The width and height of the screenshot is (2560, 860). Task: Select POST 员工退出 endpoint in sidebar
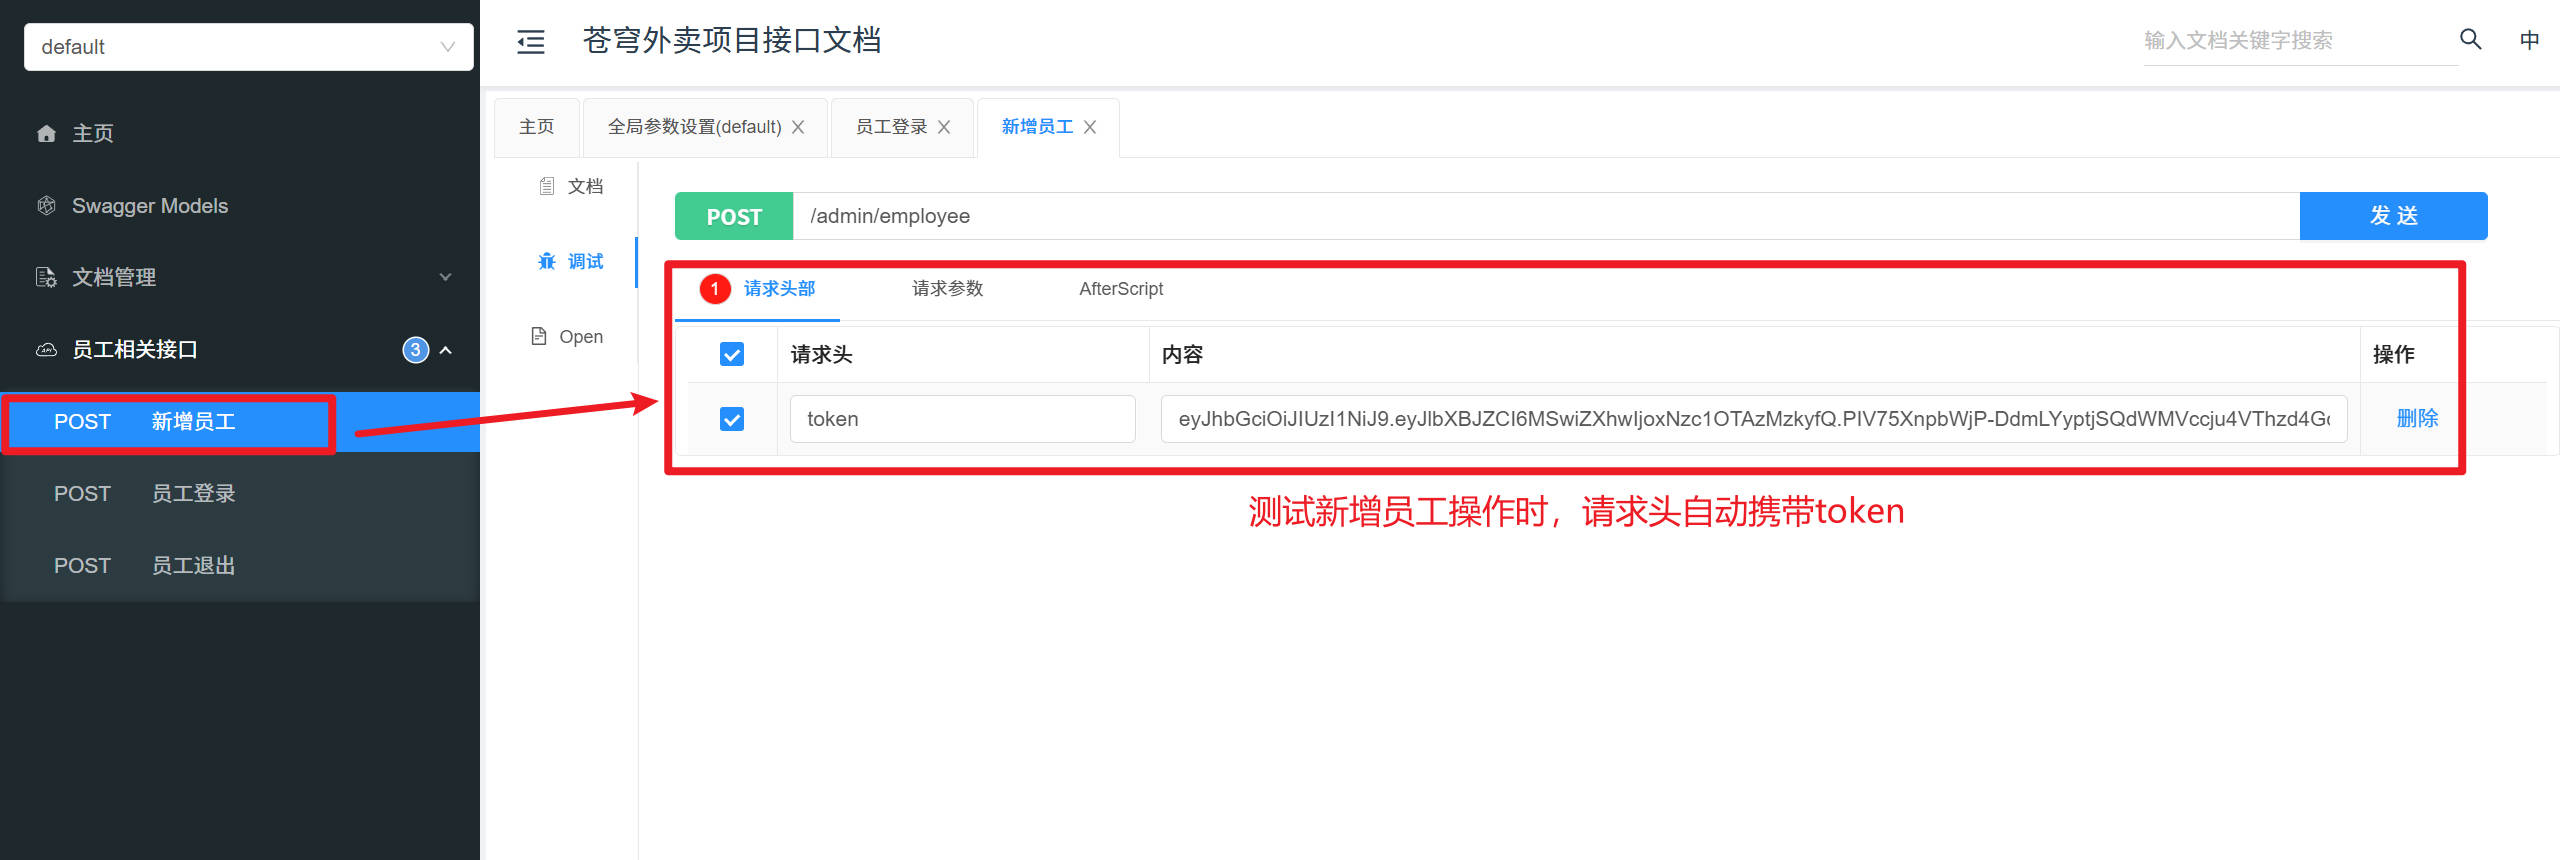coord(240,566)
